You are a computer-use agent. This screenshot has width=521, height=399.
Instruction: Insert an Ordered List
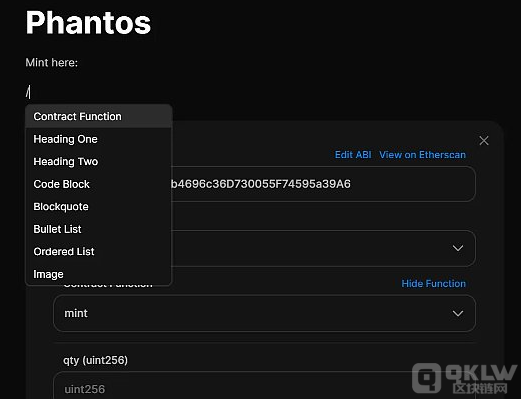(99, 252)
